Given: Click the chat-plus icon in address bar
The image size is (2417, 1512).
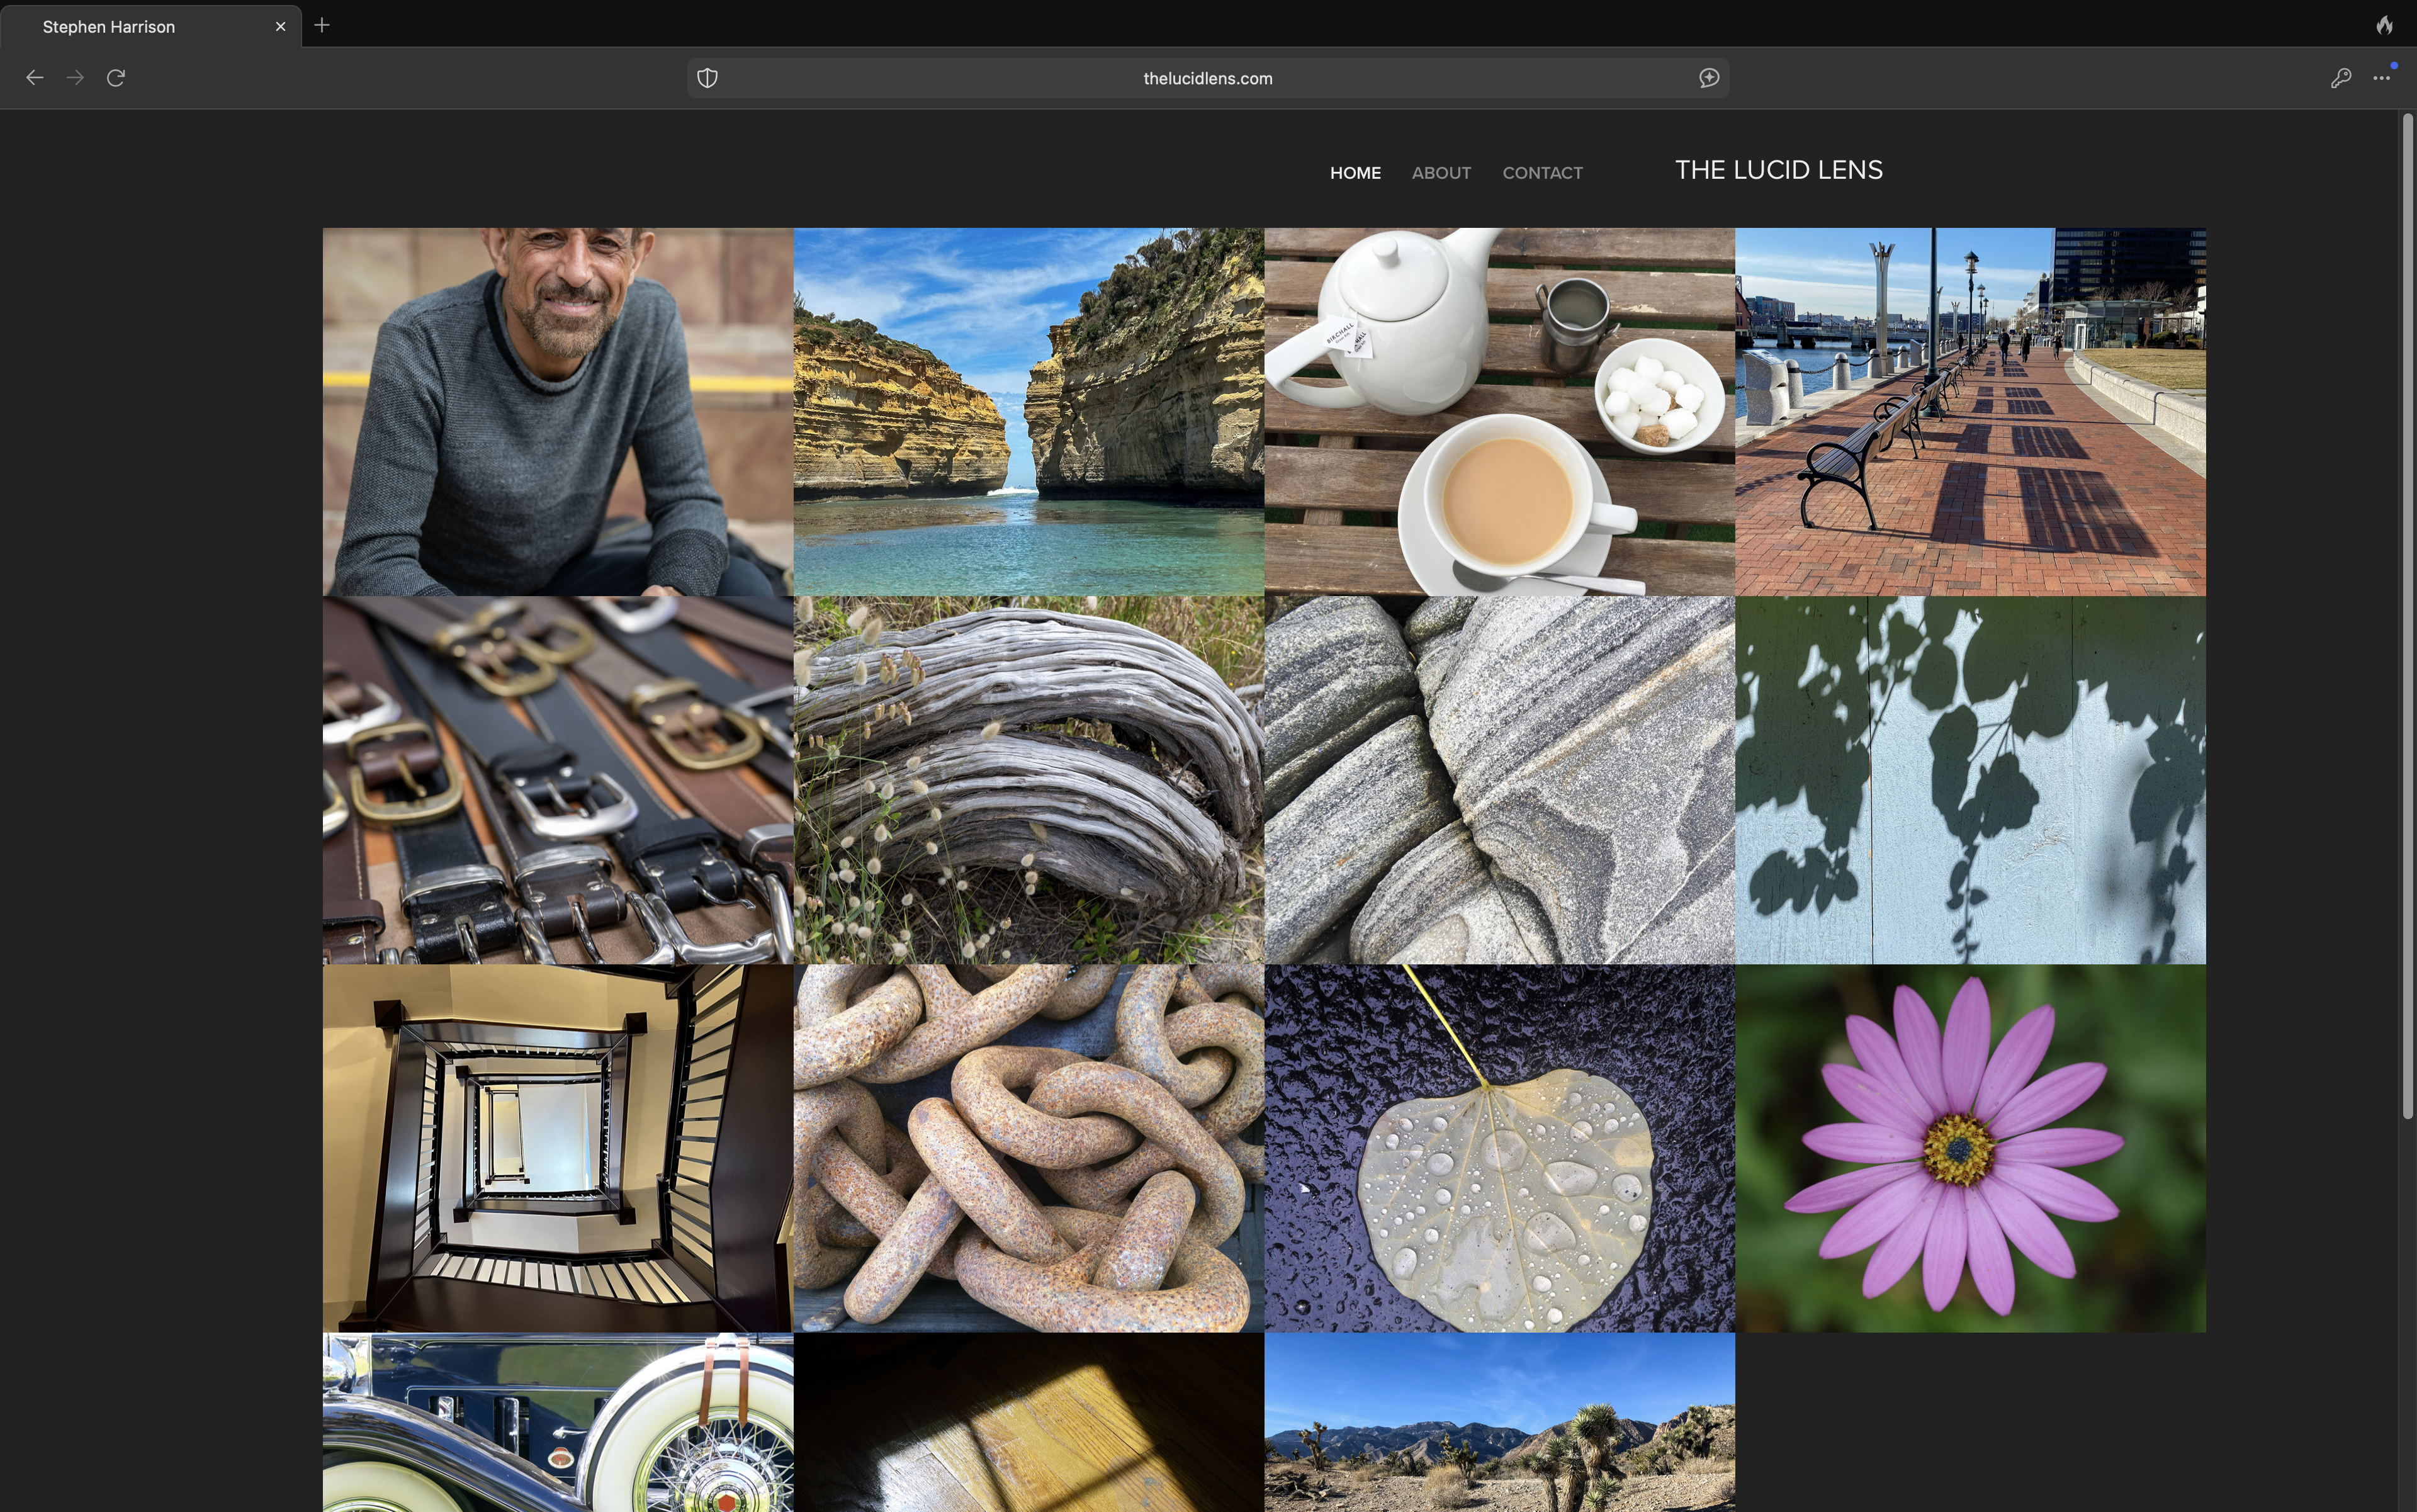Looking at the screenshot, I should click(x=1709, y=78).
